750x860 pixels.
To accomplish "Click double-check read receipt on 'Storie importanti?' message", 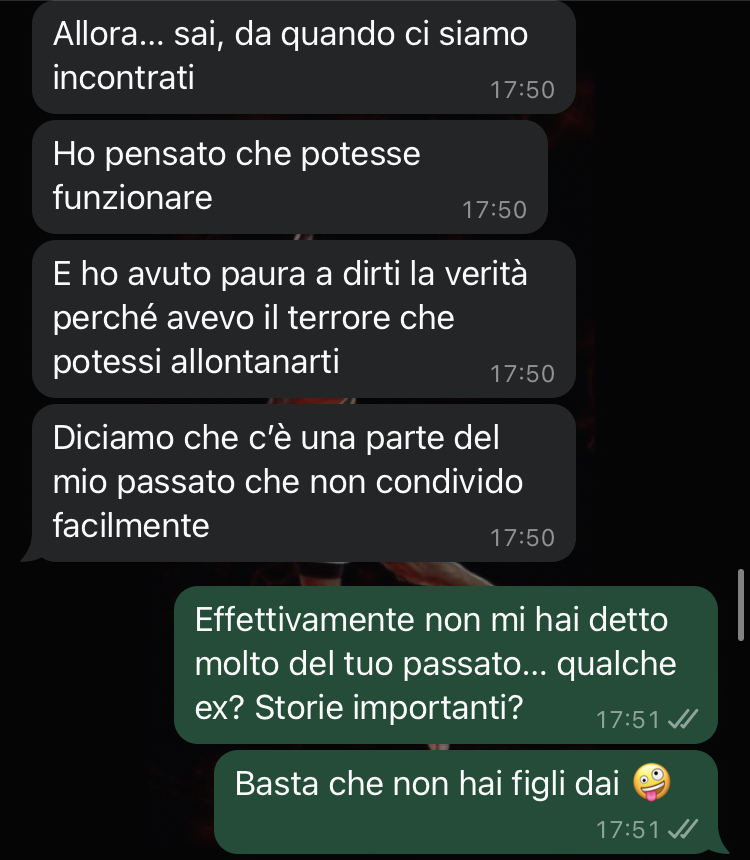I will click(683, 719).
